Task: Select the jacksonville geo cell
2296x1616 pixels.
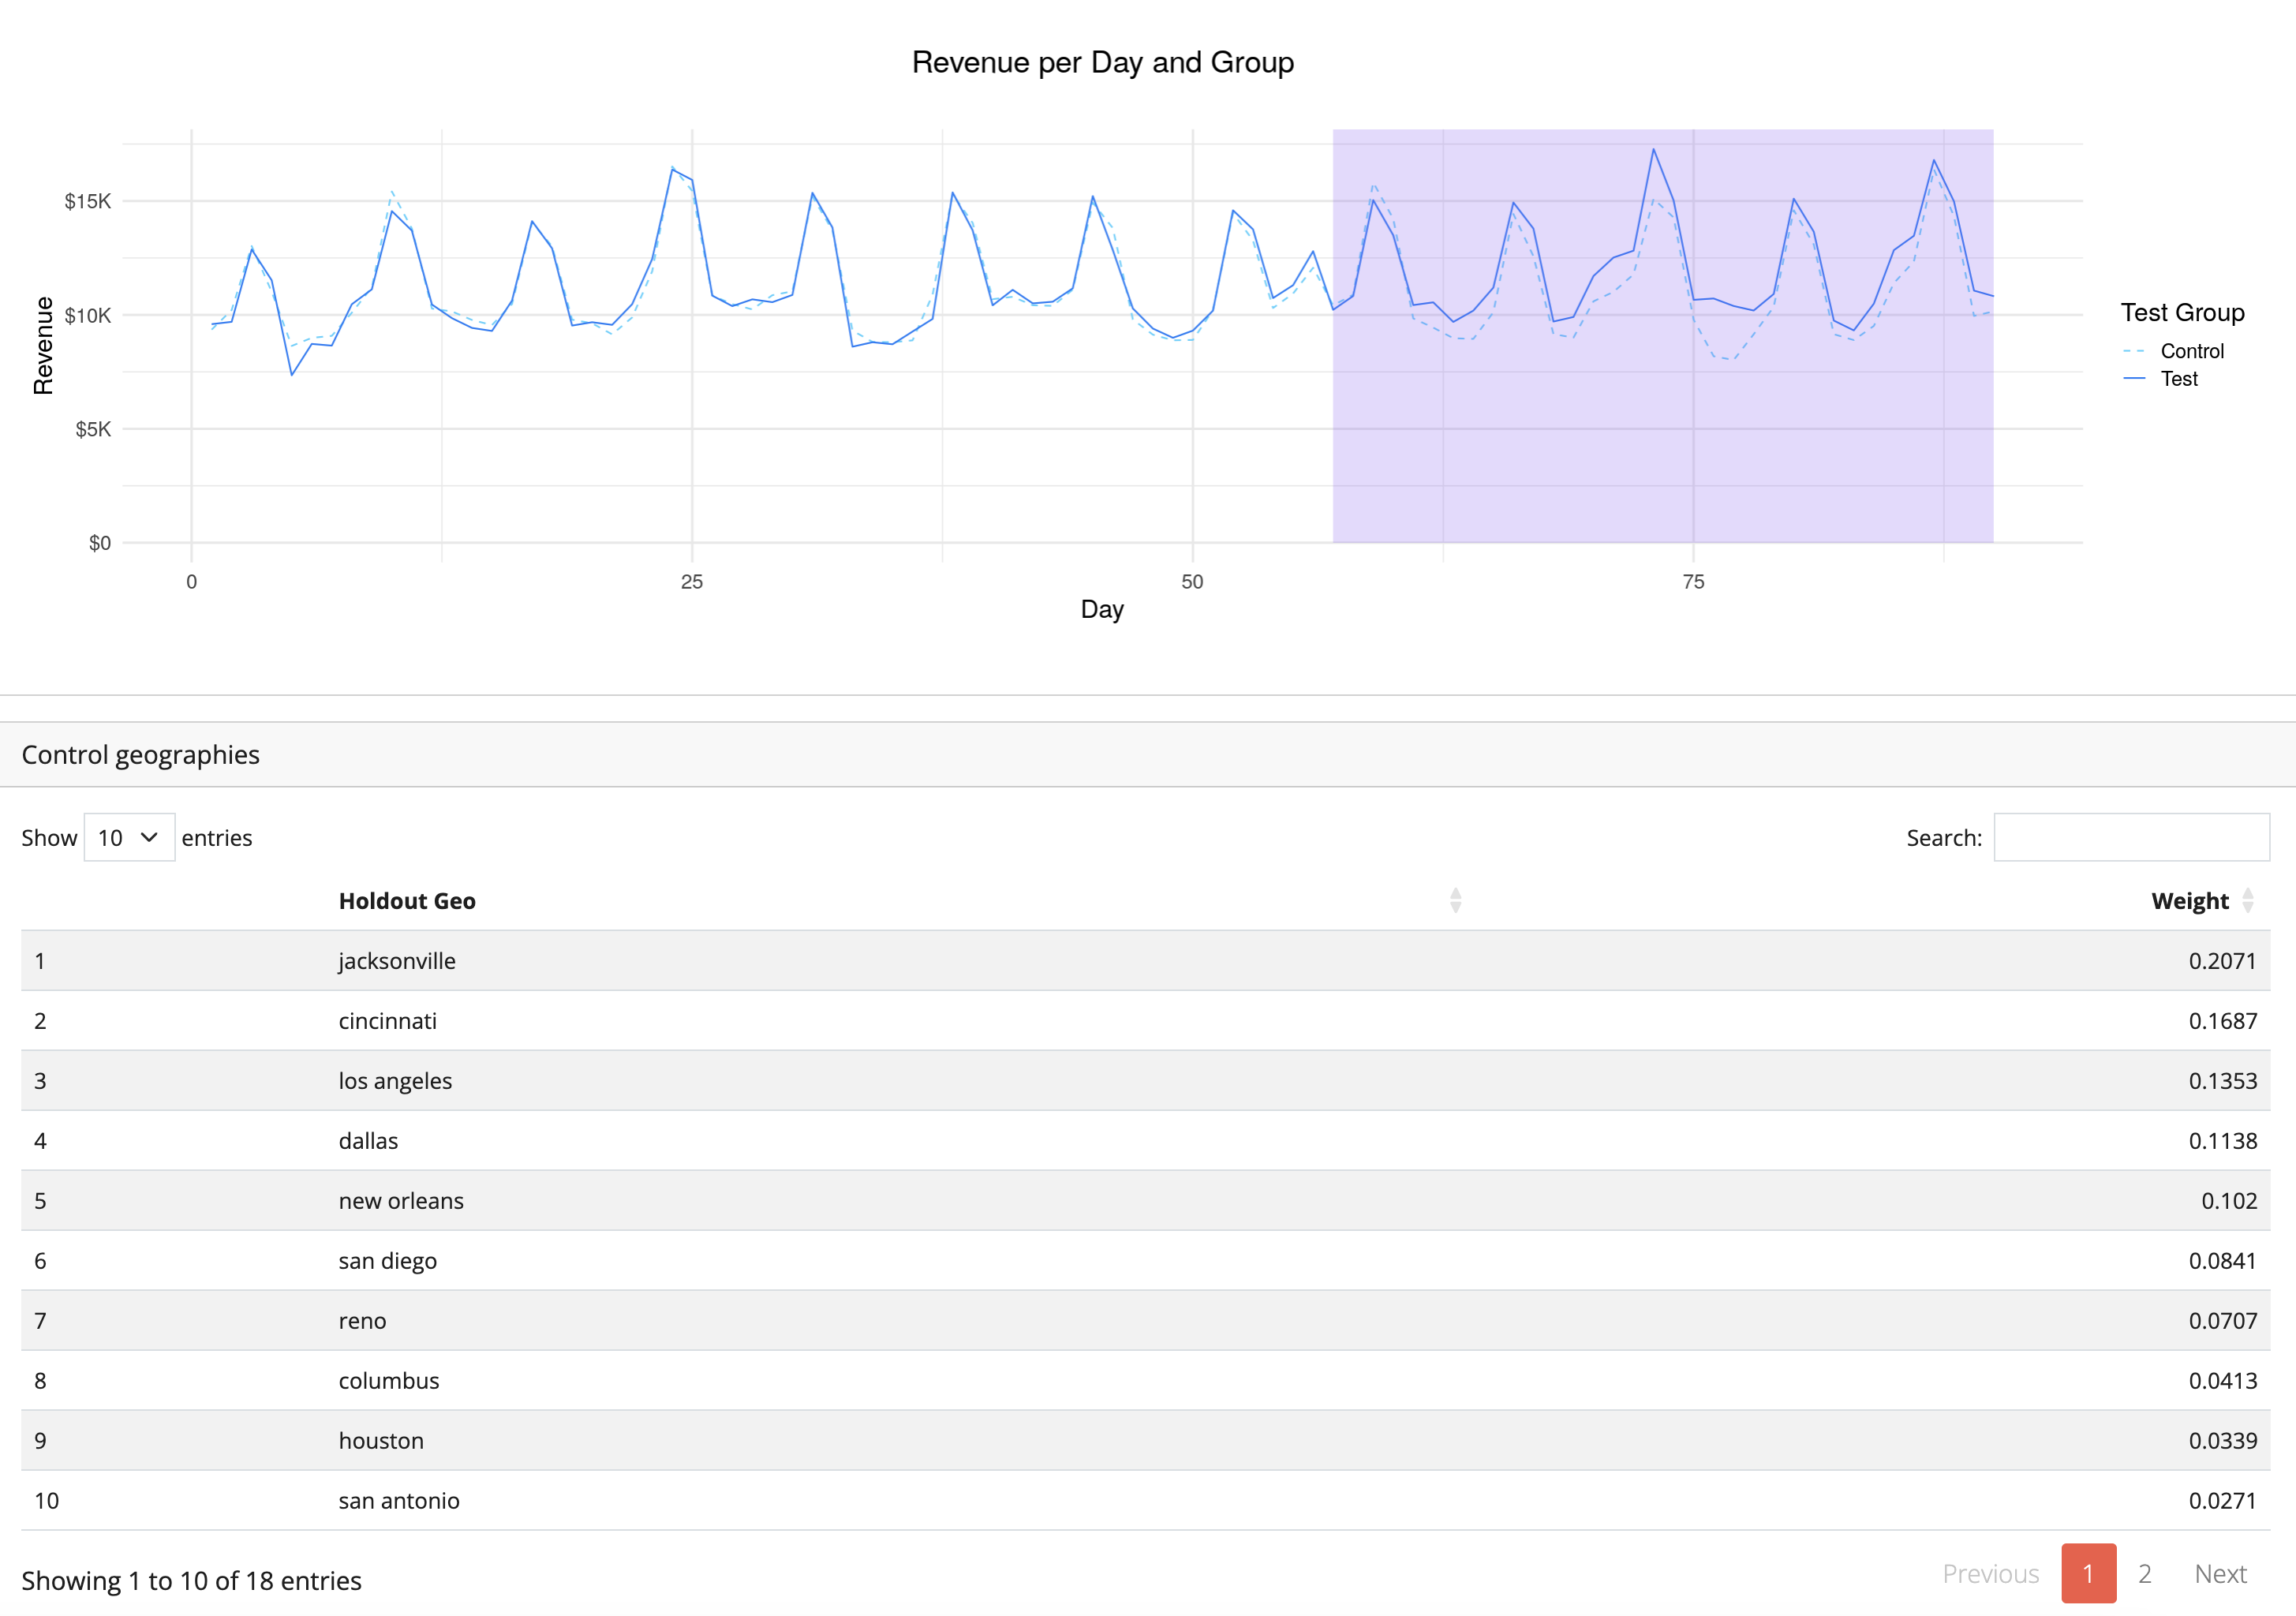Action: [397, 961]
